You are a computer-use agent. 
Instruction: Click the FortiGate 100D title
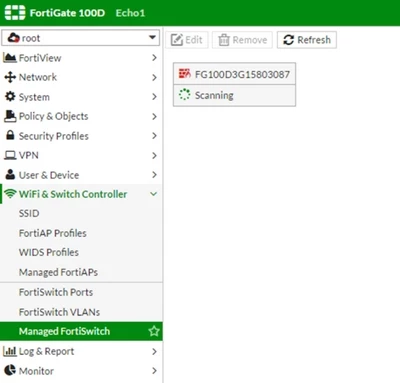pos(67,13)
